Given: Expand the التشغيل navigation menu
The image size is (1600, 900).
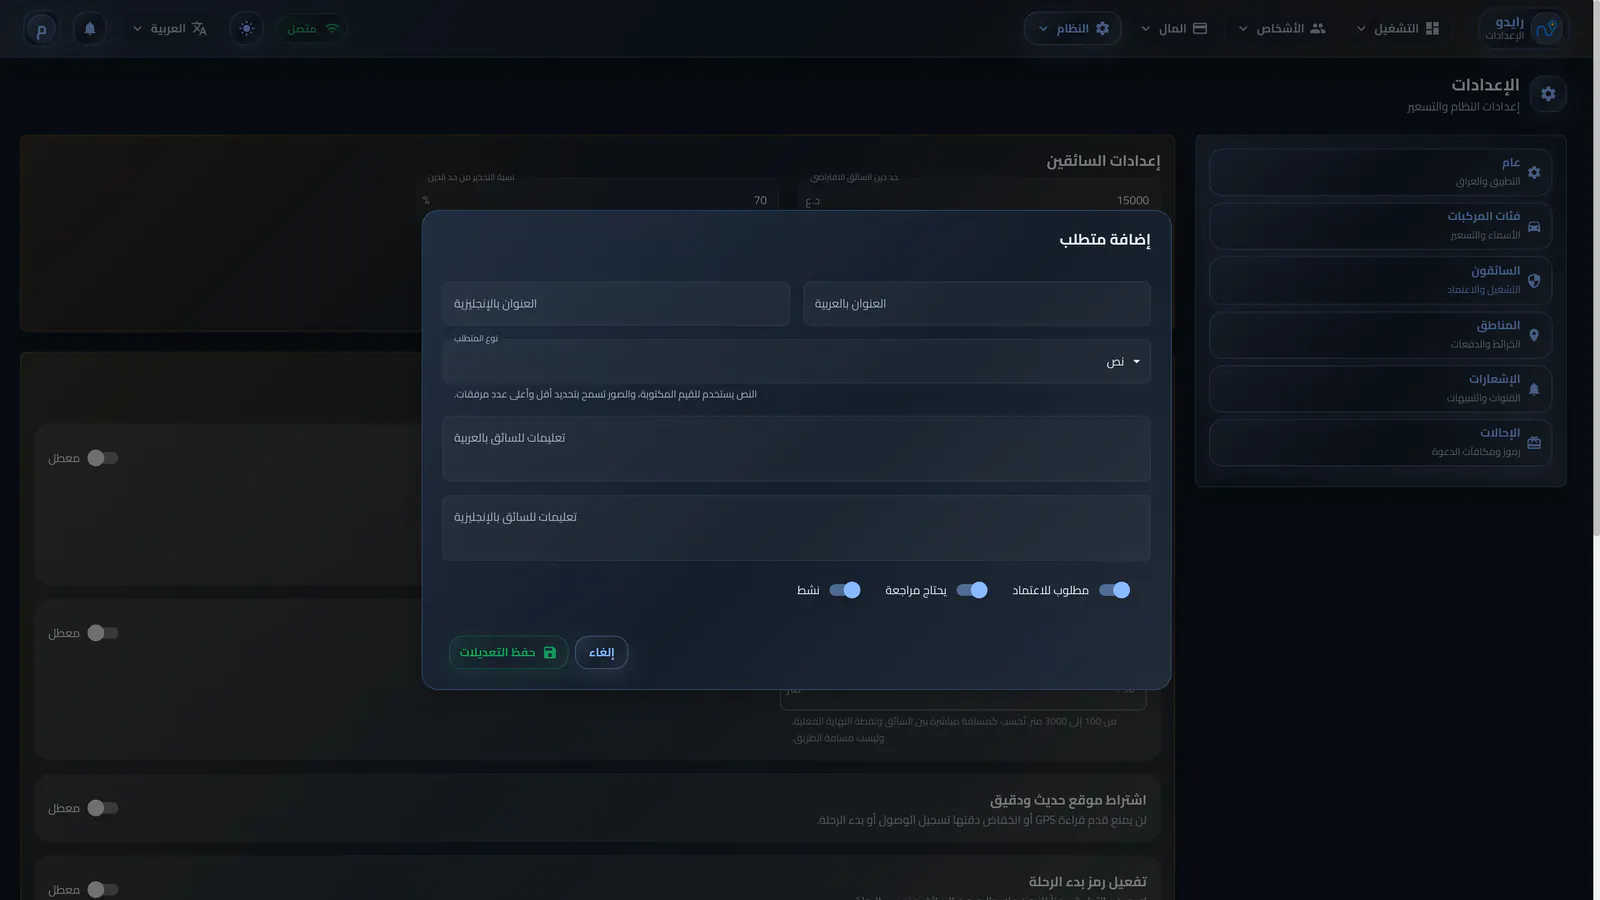Looking at the screenshot, I should click(1398, 28).
